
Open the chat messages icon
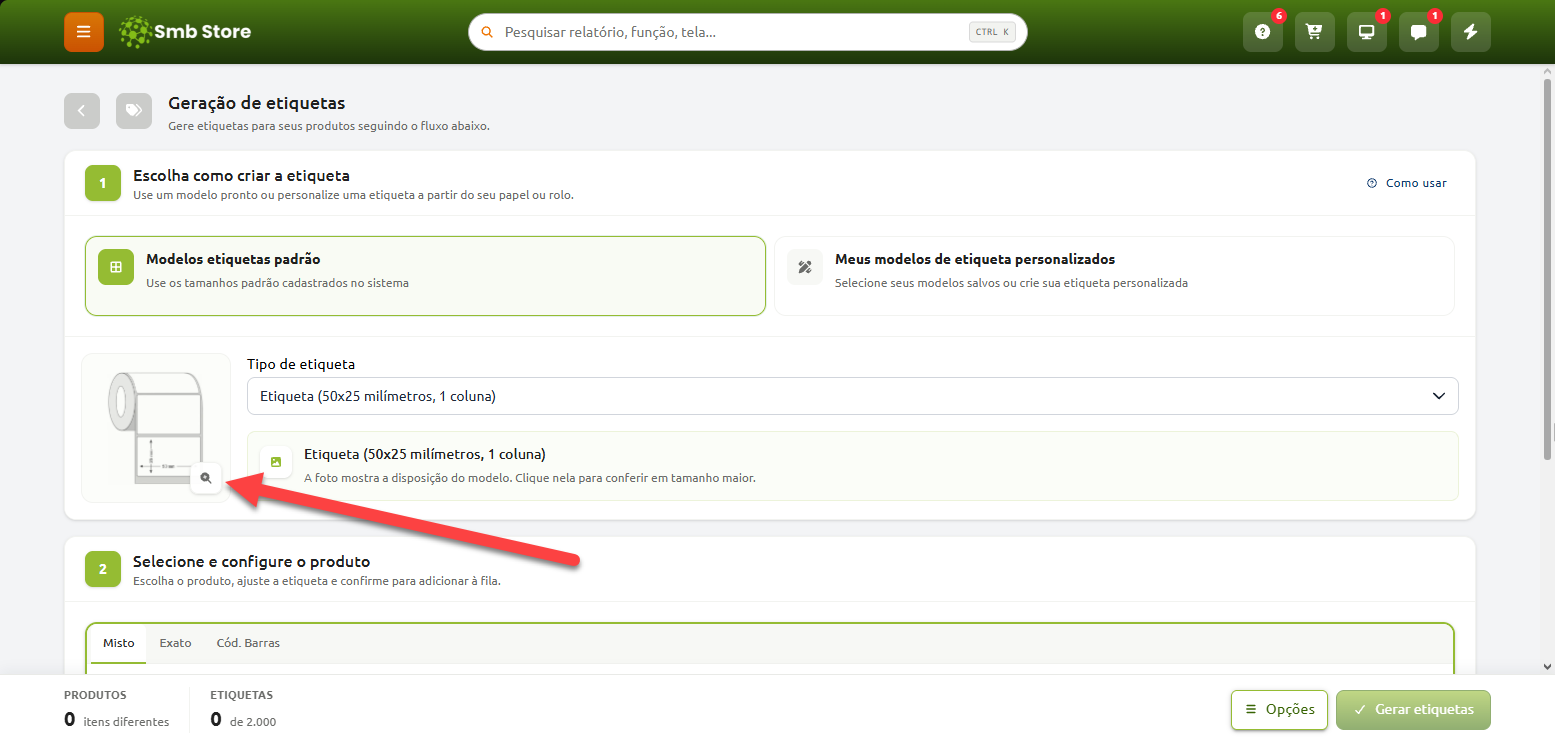[1419, 32]
